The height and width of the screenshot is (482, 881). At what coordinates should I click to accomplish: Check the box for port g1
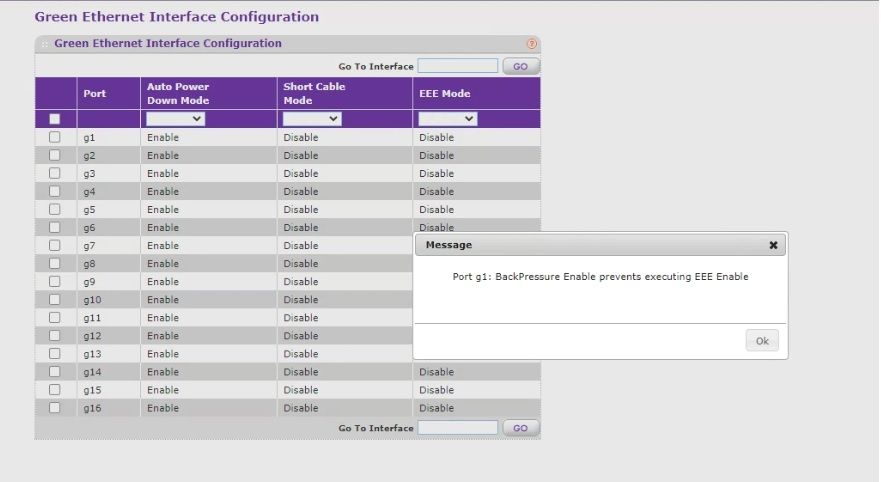pos(55,137)
